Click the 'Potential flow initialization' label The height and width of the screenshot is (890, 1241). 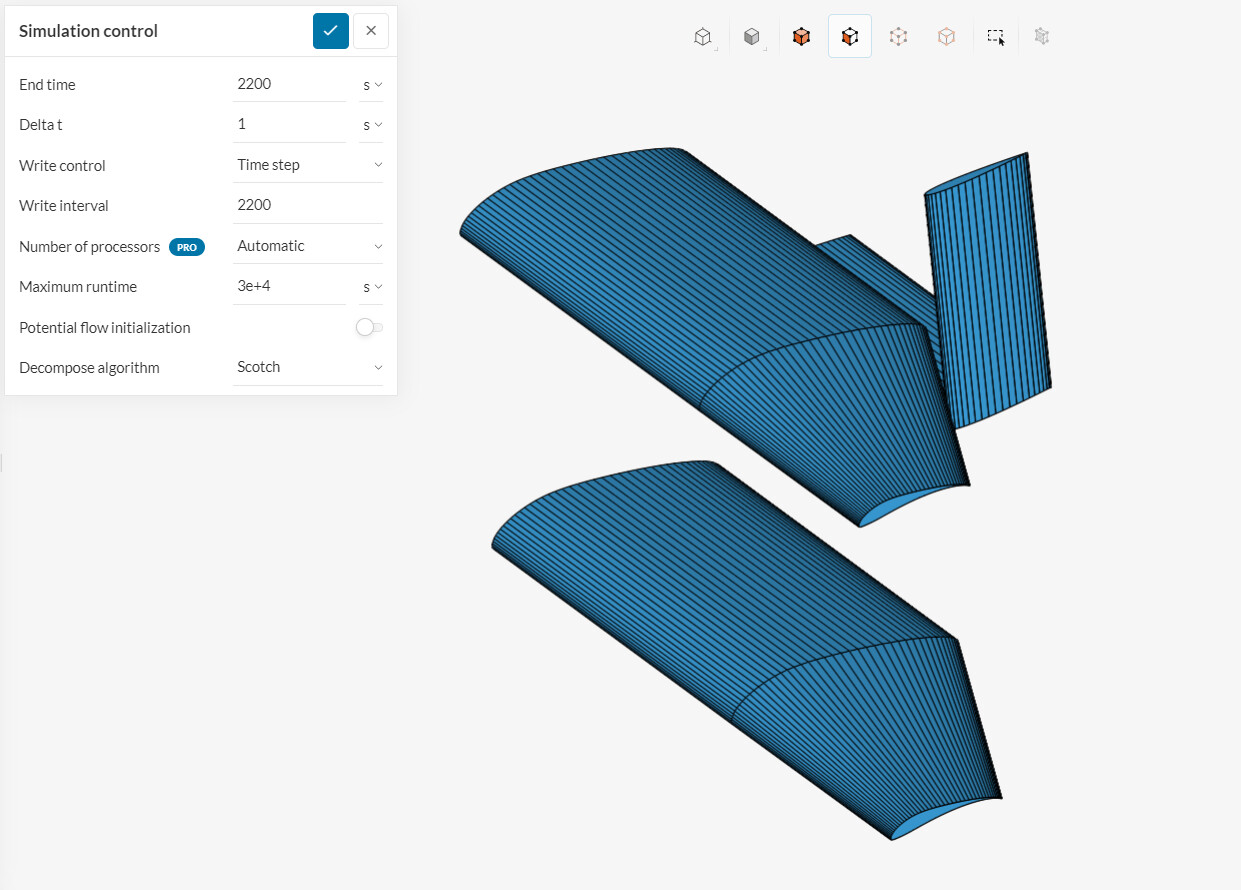coord(105,328)
